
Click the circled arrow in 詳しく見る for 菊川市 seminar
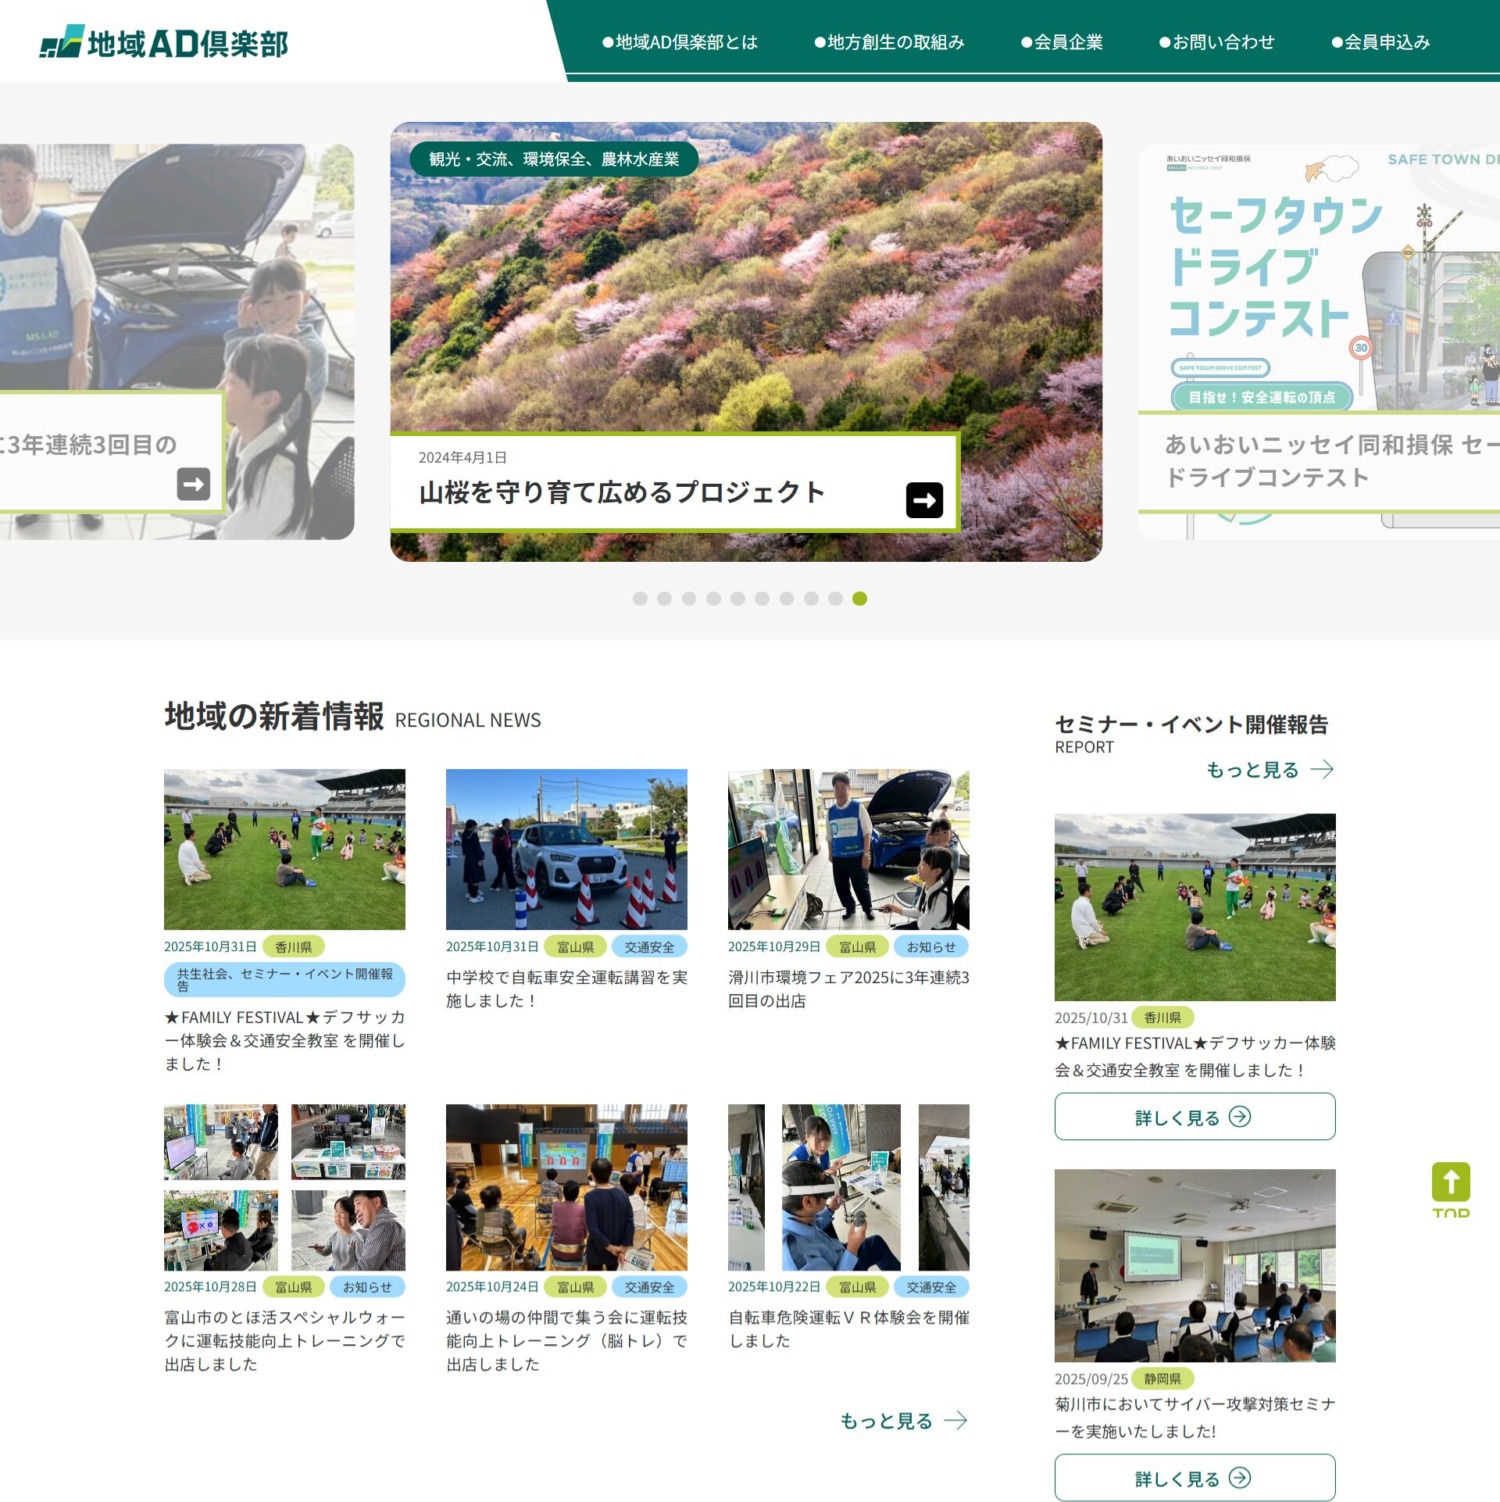coord(1240,1477)
